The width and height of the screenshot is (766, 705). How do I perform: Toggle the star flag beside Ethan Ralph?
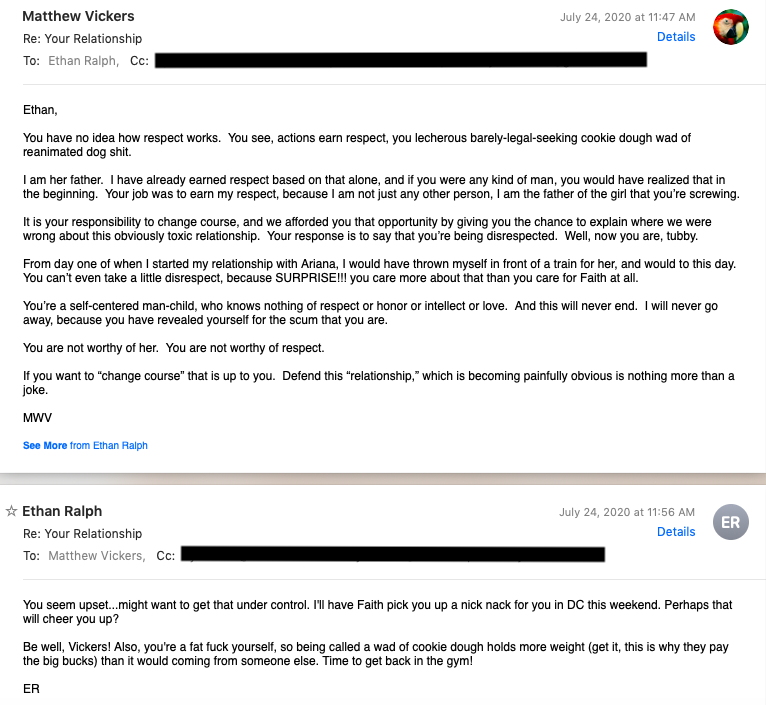(11, 511)
